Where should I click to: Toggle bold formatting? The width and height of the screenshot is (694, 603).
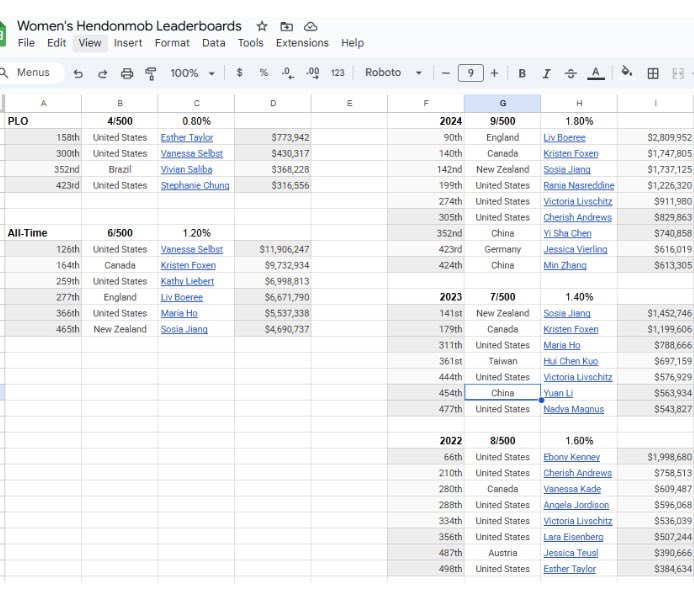tap(522, 73)
